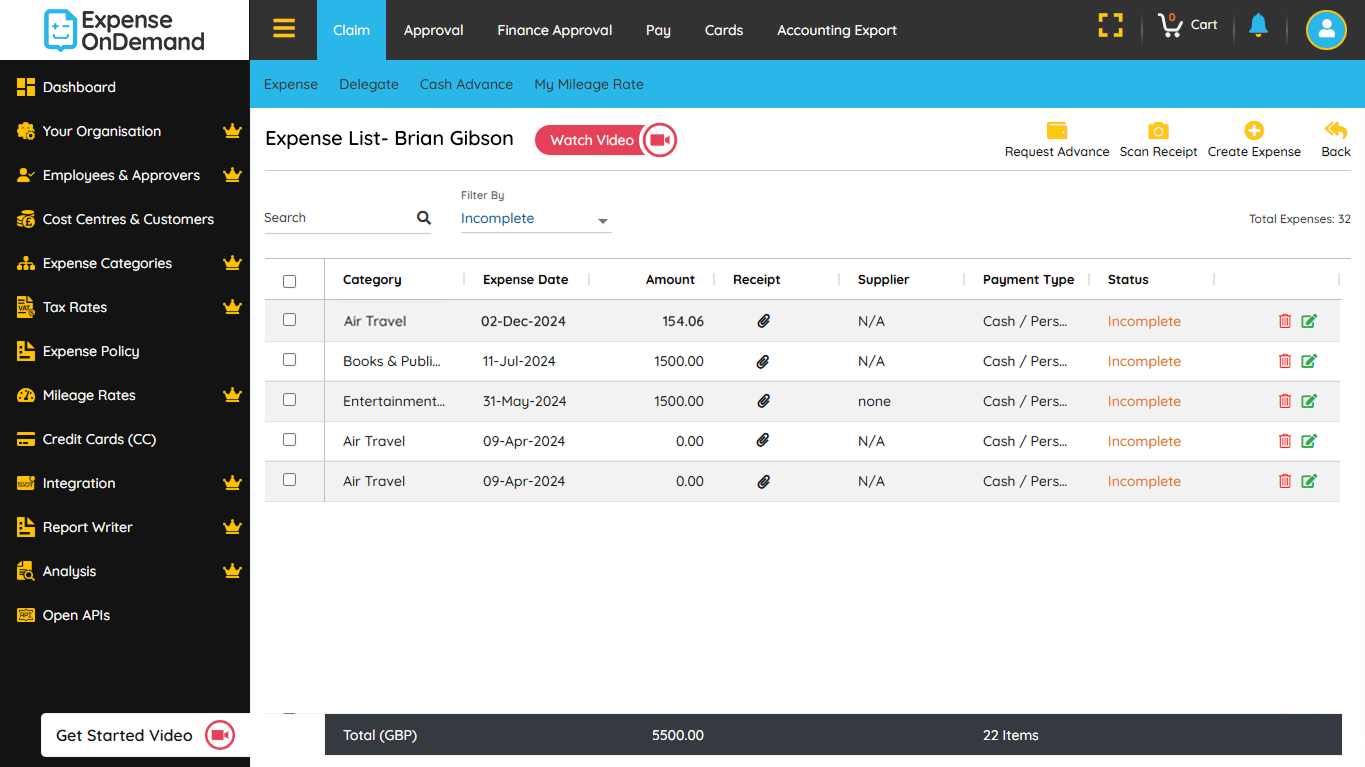Screen dimensions: 1365x767
Task: Open Employees & Approvers in sidebar
Action: tap(121, 175)
